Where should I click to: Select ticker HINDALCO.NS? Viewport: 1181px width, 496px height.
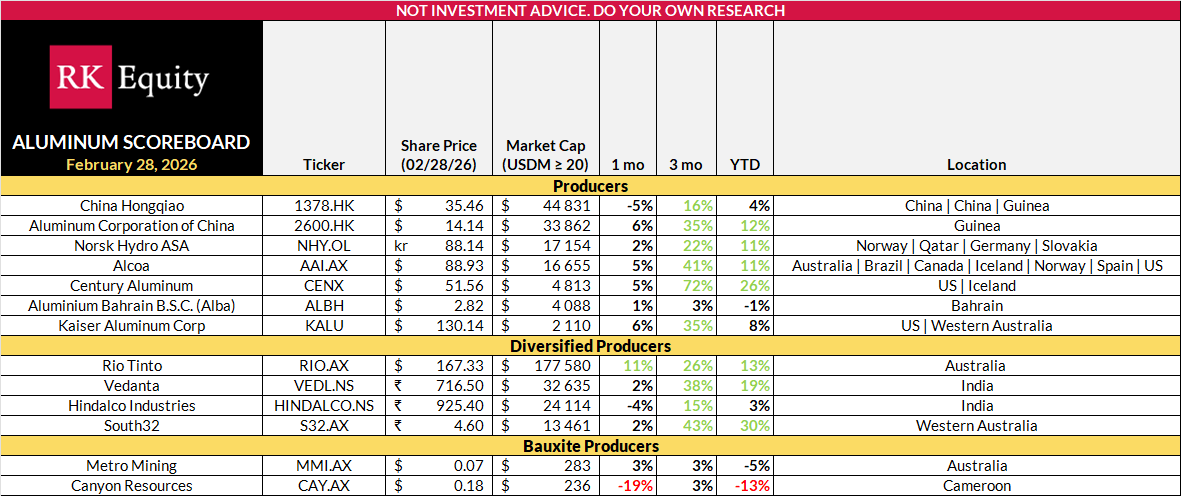point(324,406)
